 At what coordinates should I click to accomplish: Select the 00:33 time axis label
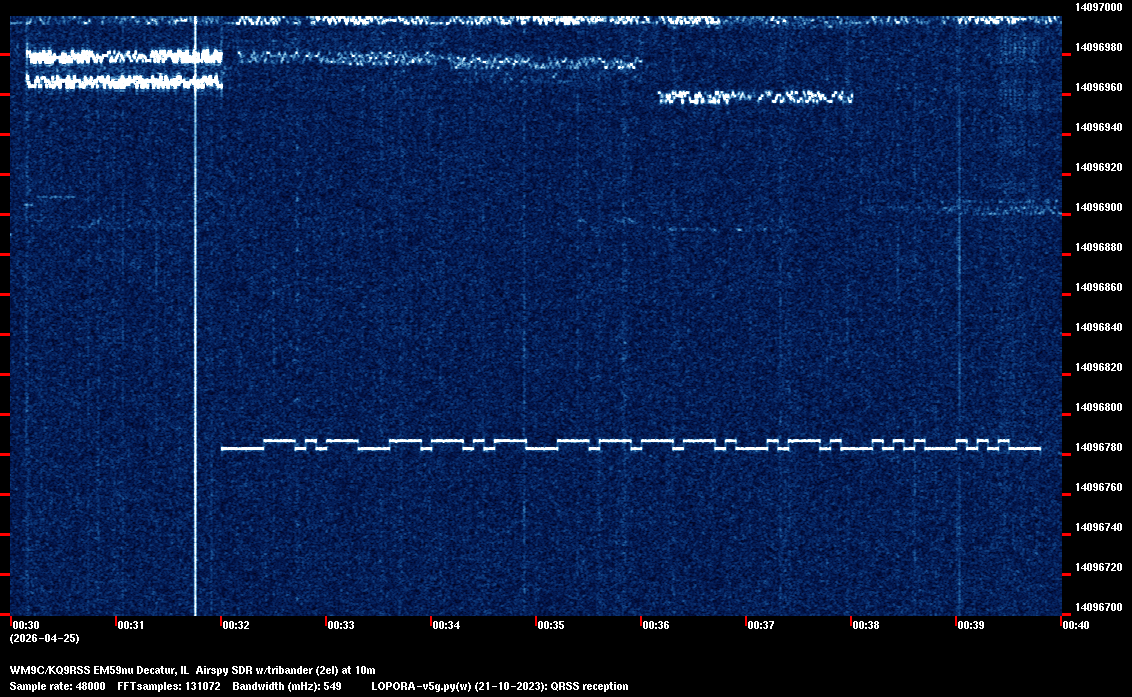(x=341, y=625)
